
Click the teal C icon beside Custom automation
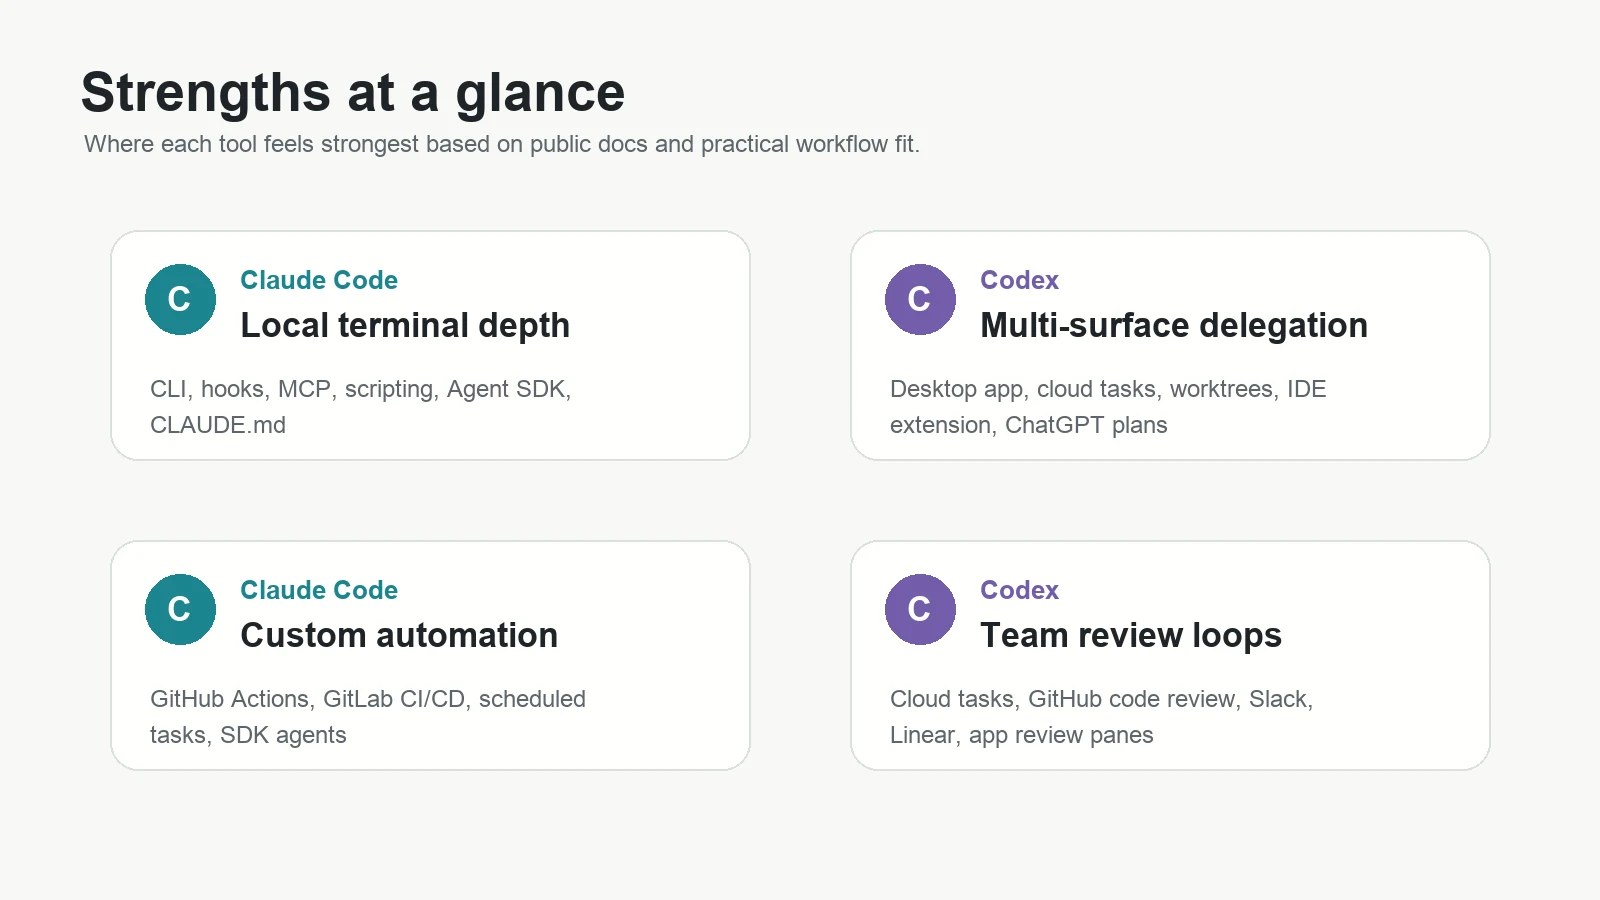(180, 609)
